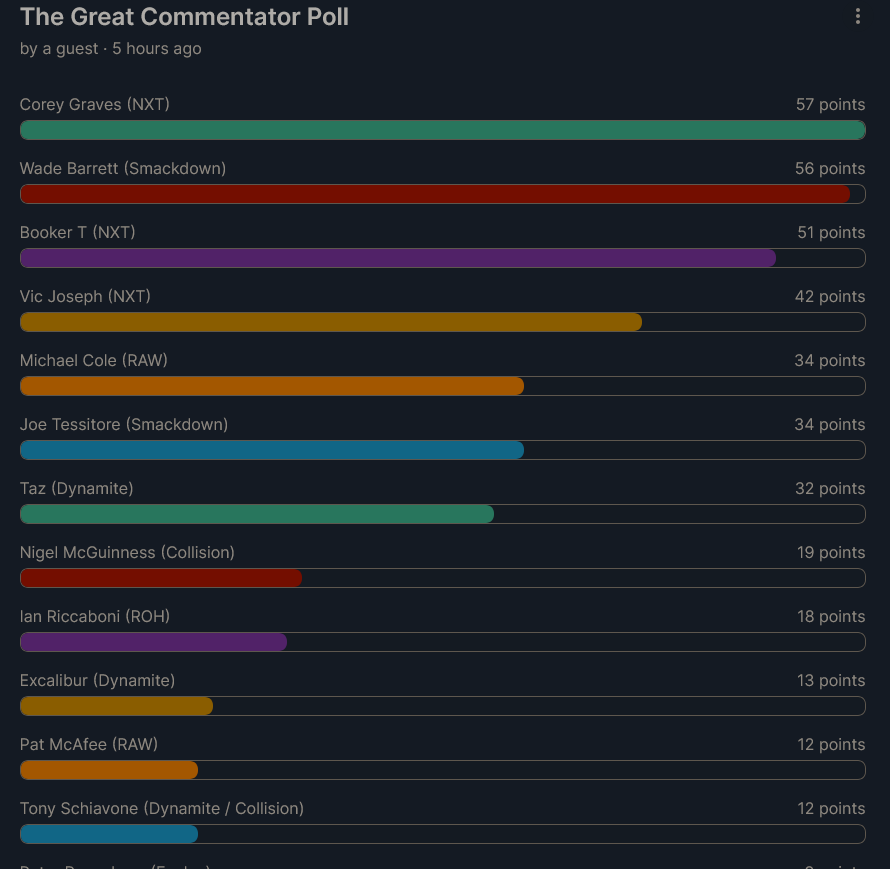Click the Nigel McGuinness (Collision) option label
890x869 pixels.
127,553
